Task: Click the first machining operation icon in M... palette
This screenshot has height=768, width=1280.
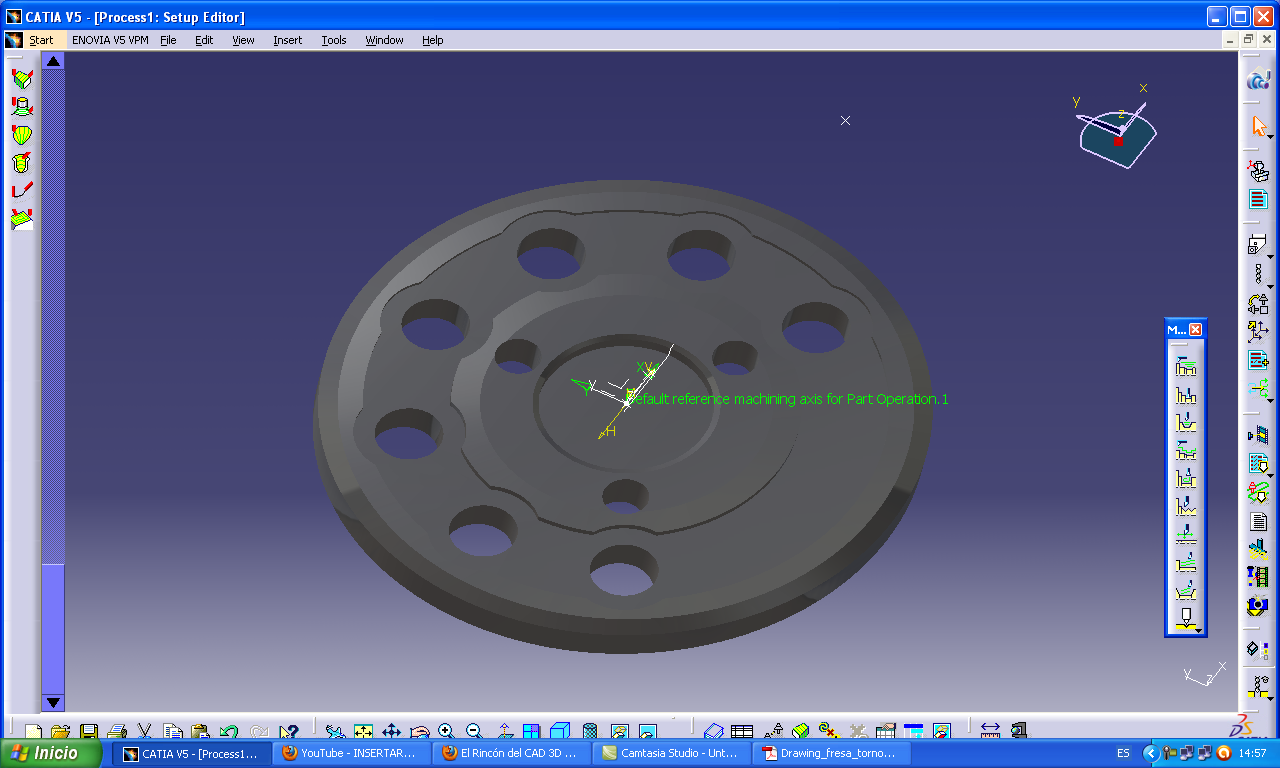Action: [x=1186, y=366]
